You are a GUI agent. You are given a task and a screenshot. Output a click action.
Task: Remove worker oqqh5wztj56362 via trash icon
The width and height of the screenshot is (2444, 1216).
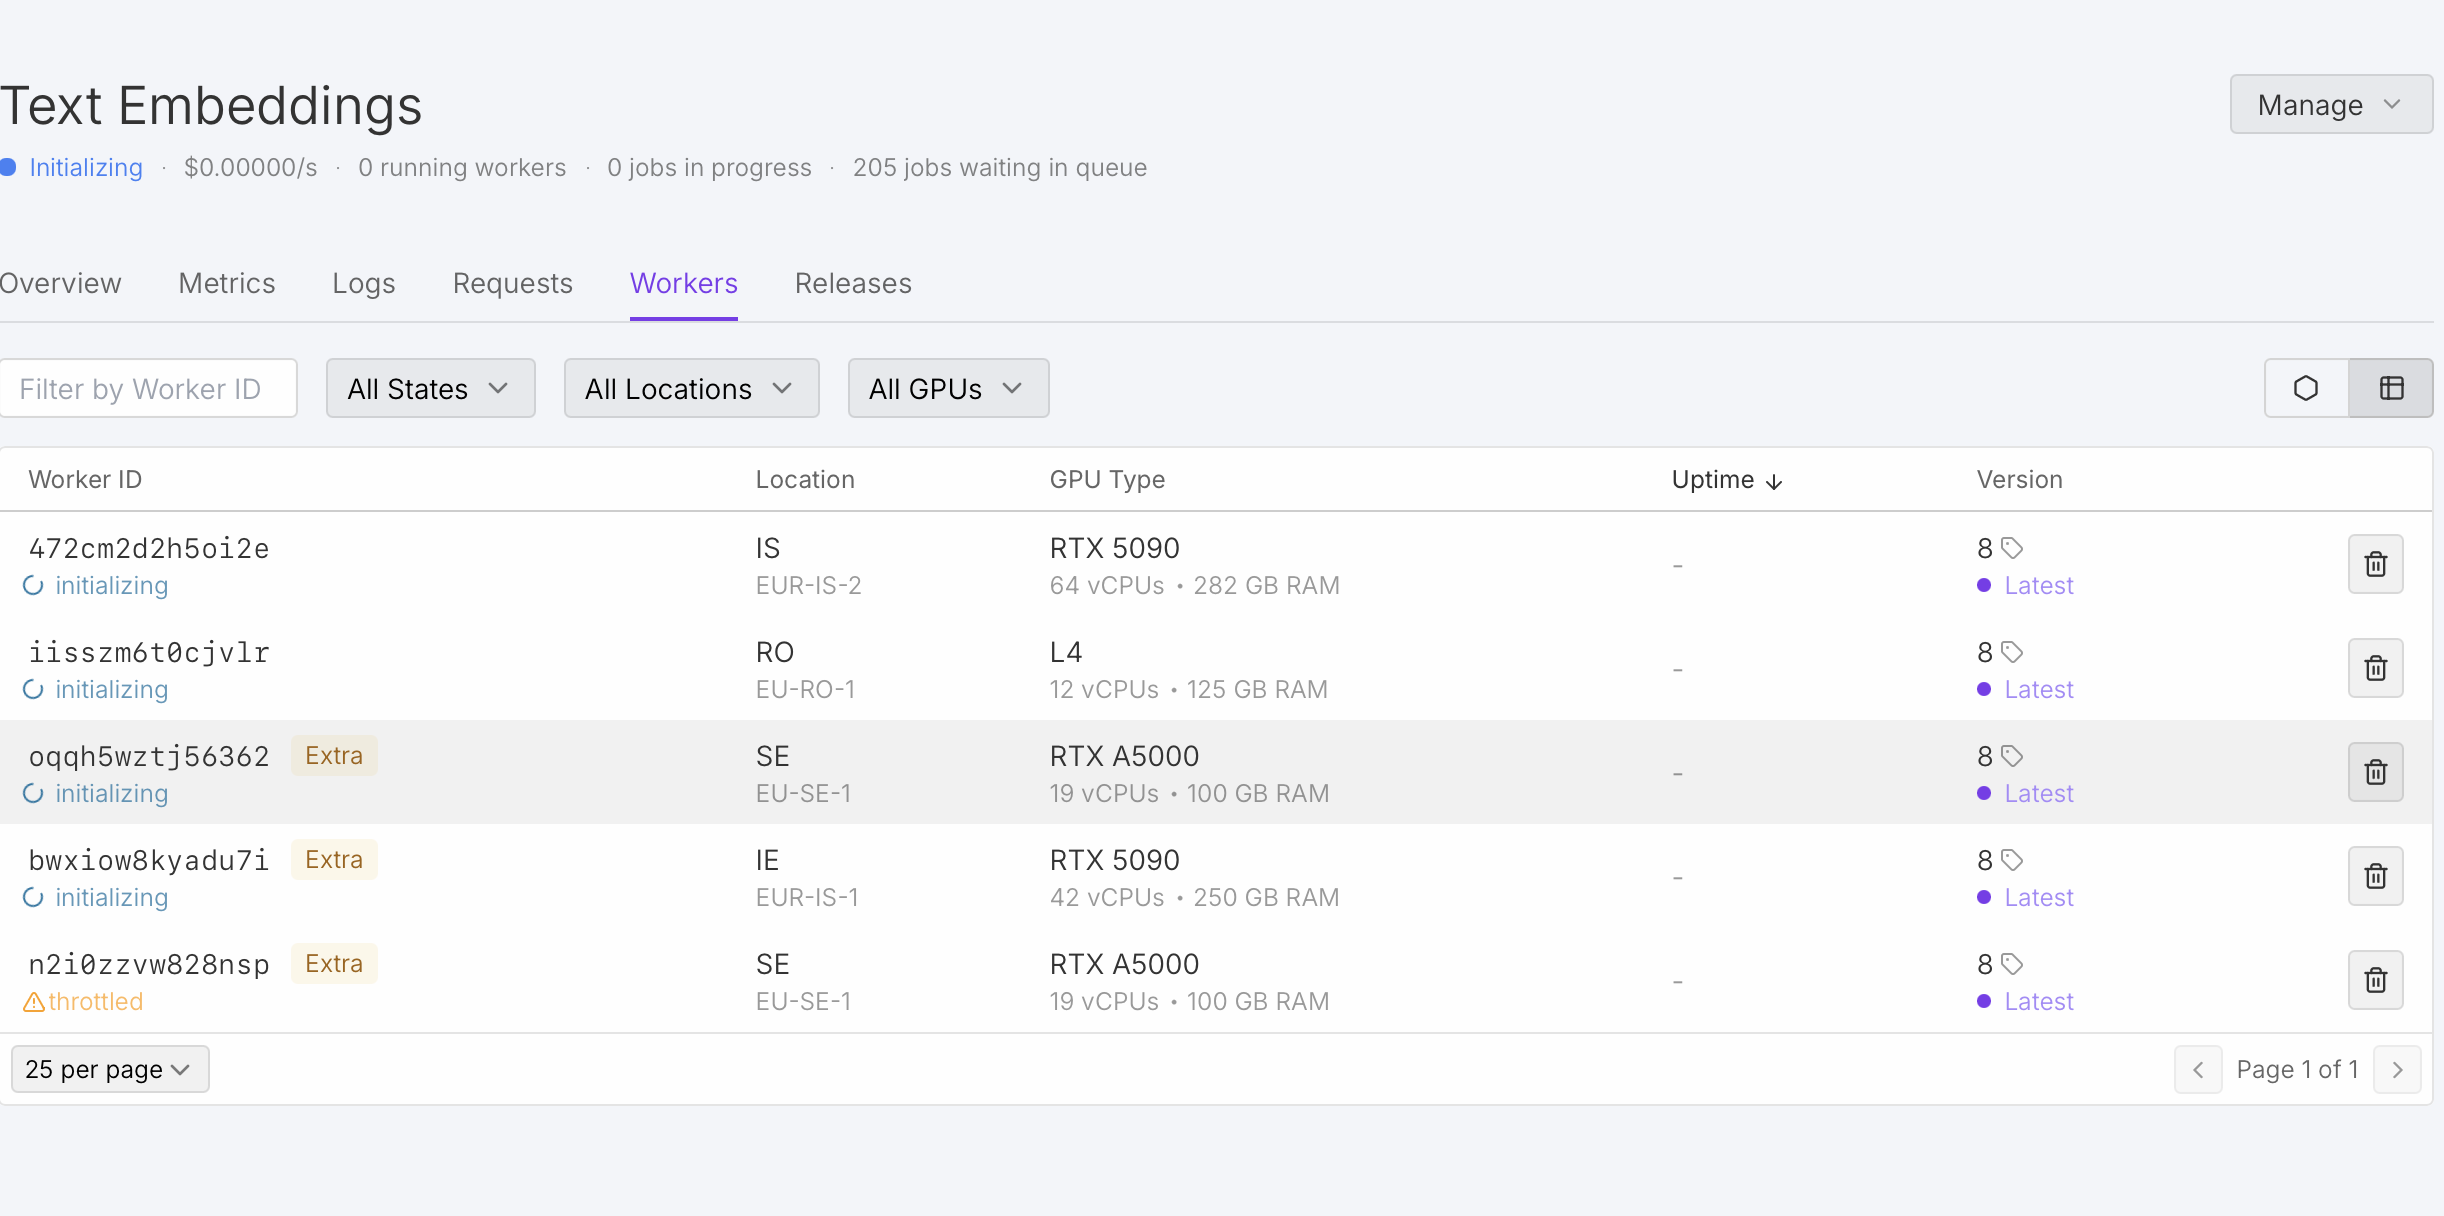click(x=2375, y=772)
